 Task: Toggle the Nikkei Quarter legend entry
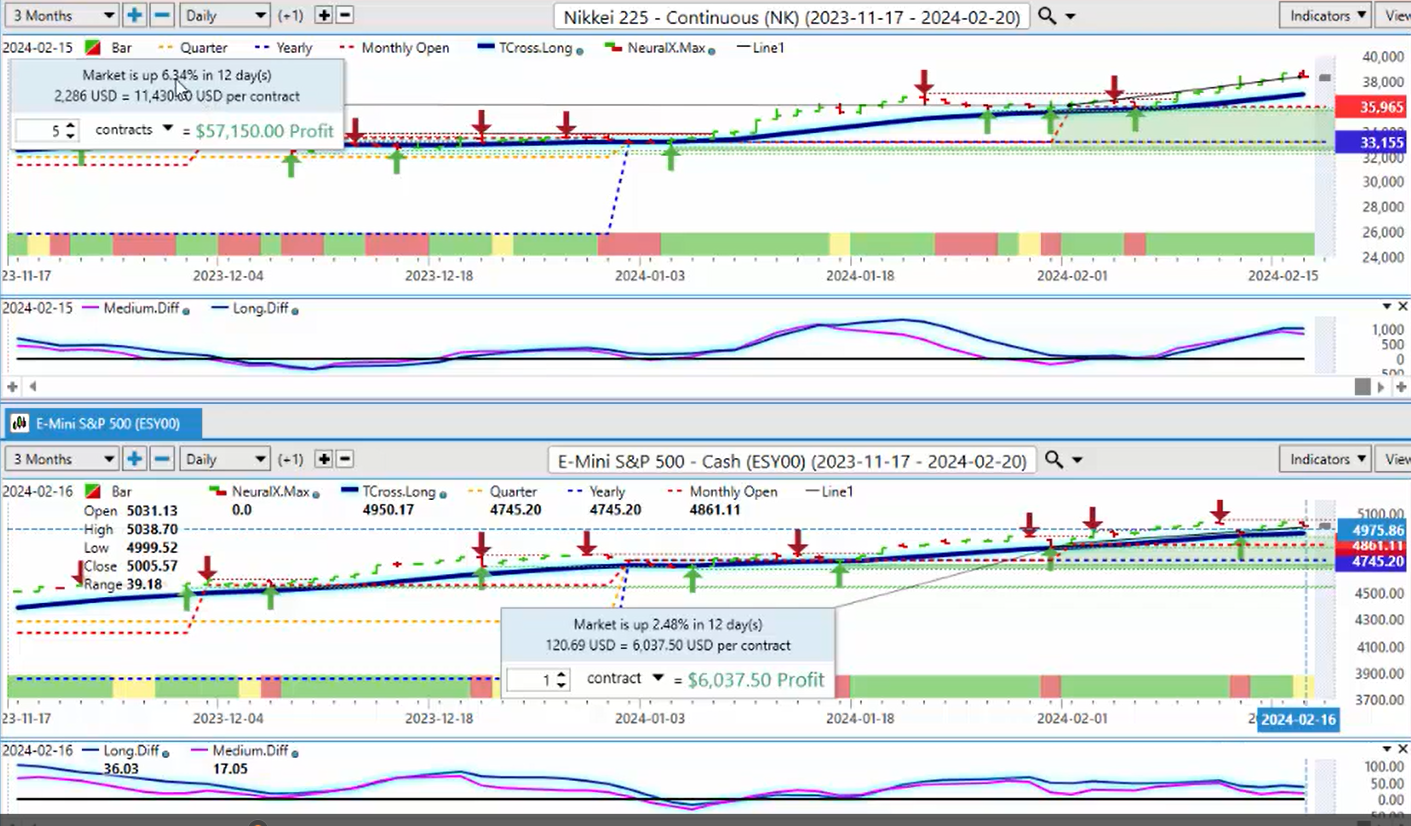tap(193, 48)
